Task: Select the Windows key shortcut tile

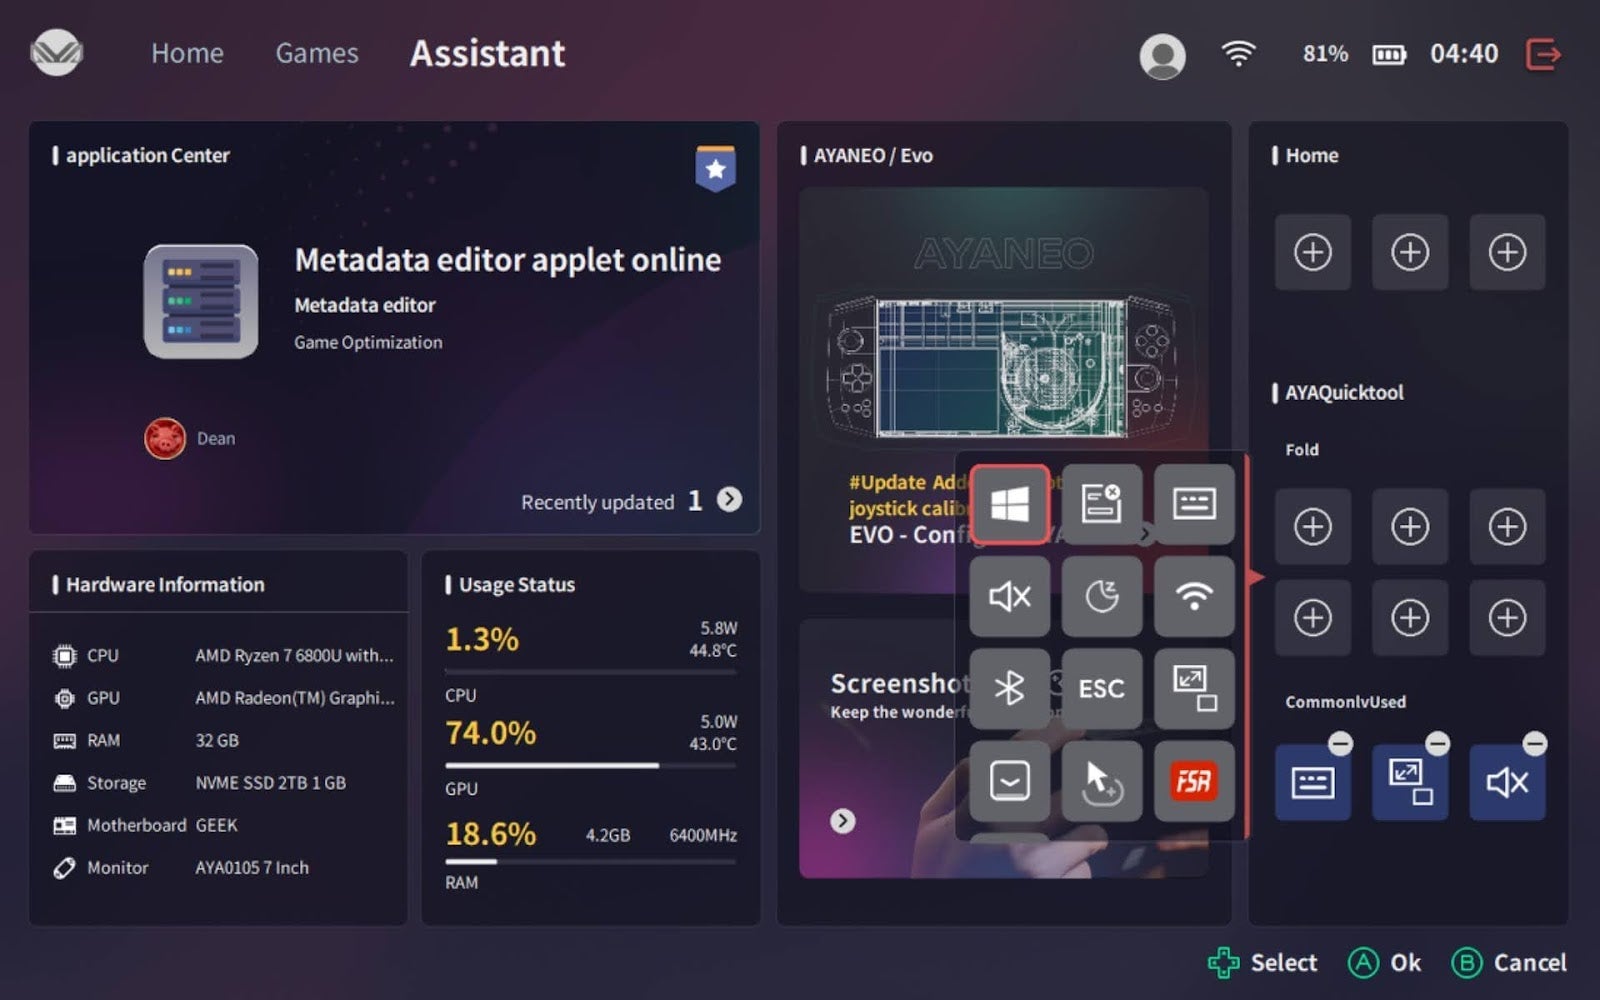Action: [x=1009, y=504]
